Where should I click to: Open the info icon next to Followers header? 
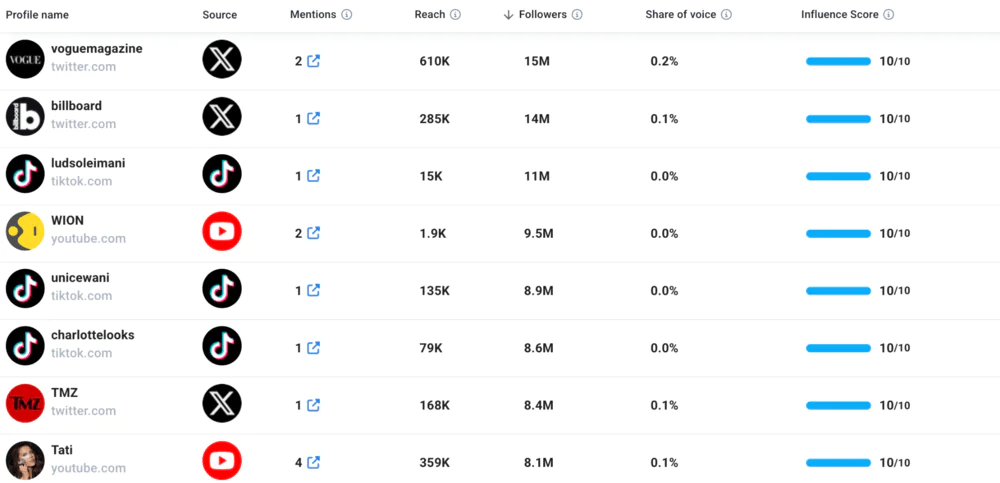click(577, 15)
